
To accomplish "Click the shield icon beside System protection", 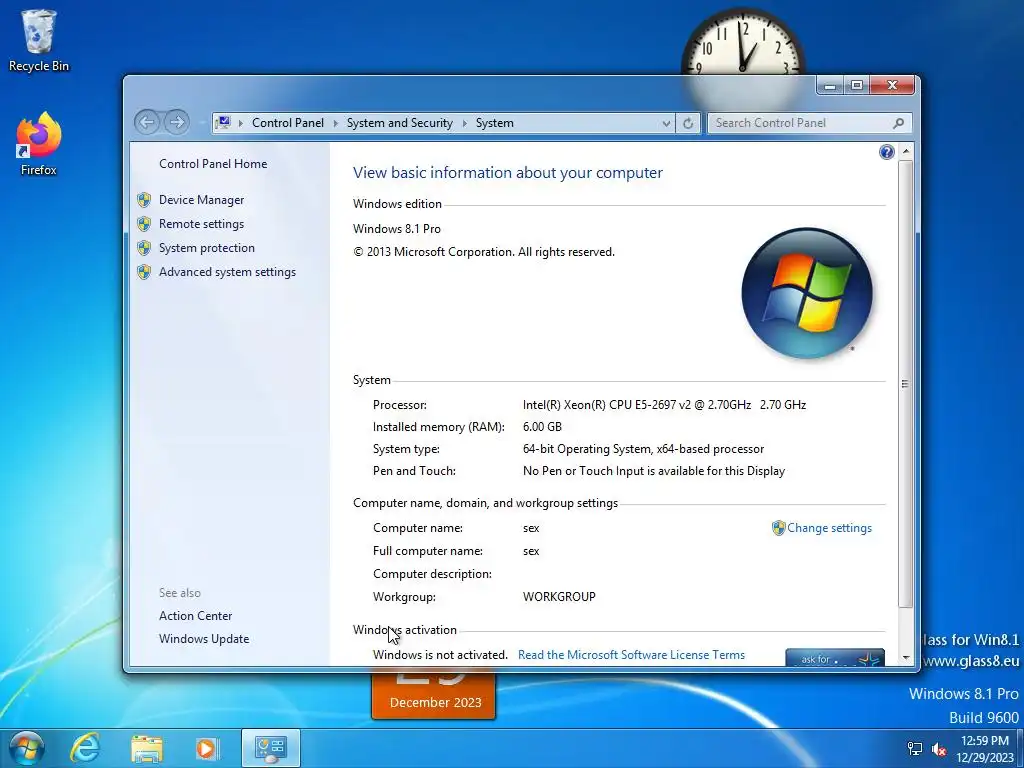I will (144, 248).
